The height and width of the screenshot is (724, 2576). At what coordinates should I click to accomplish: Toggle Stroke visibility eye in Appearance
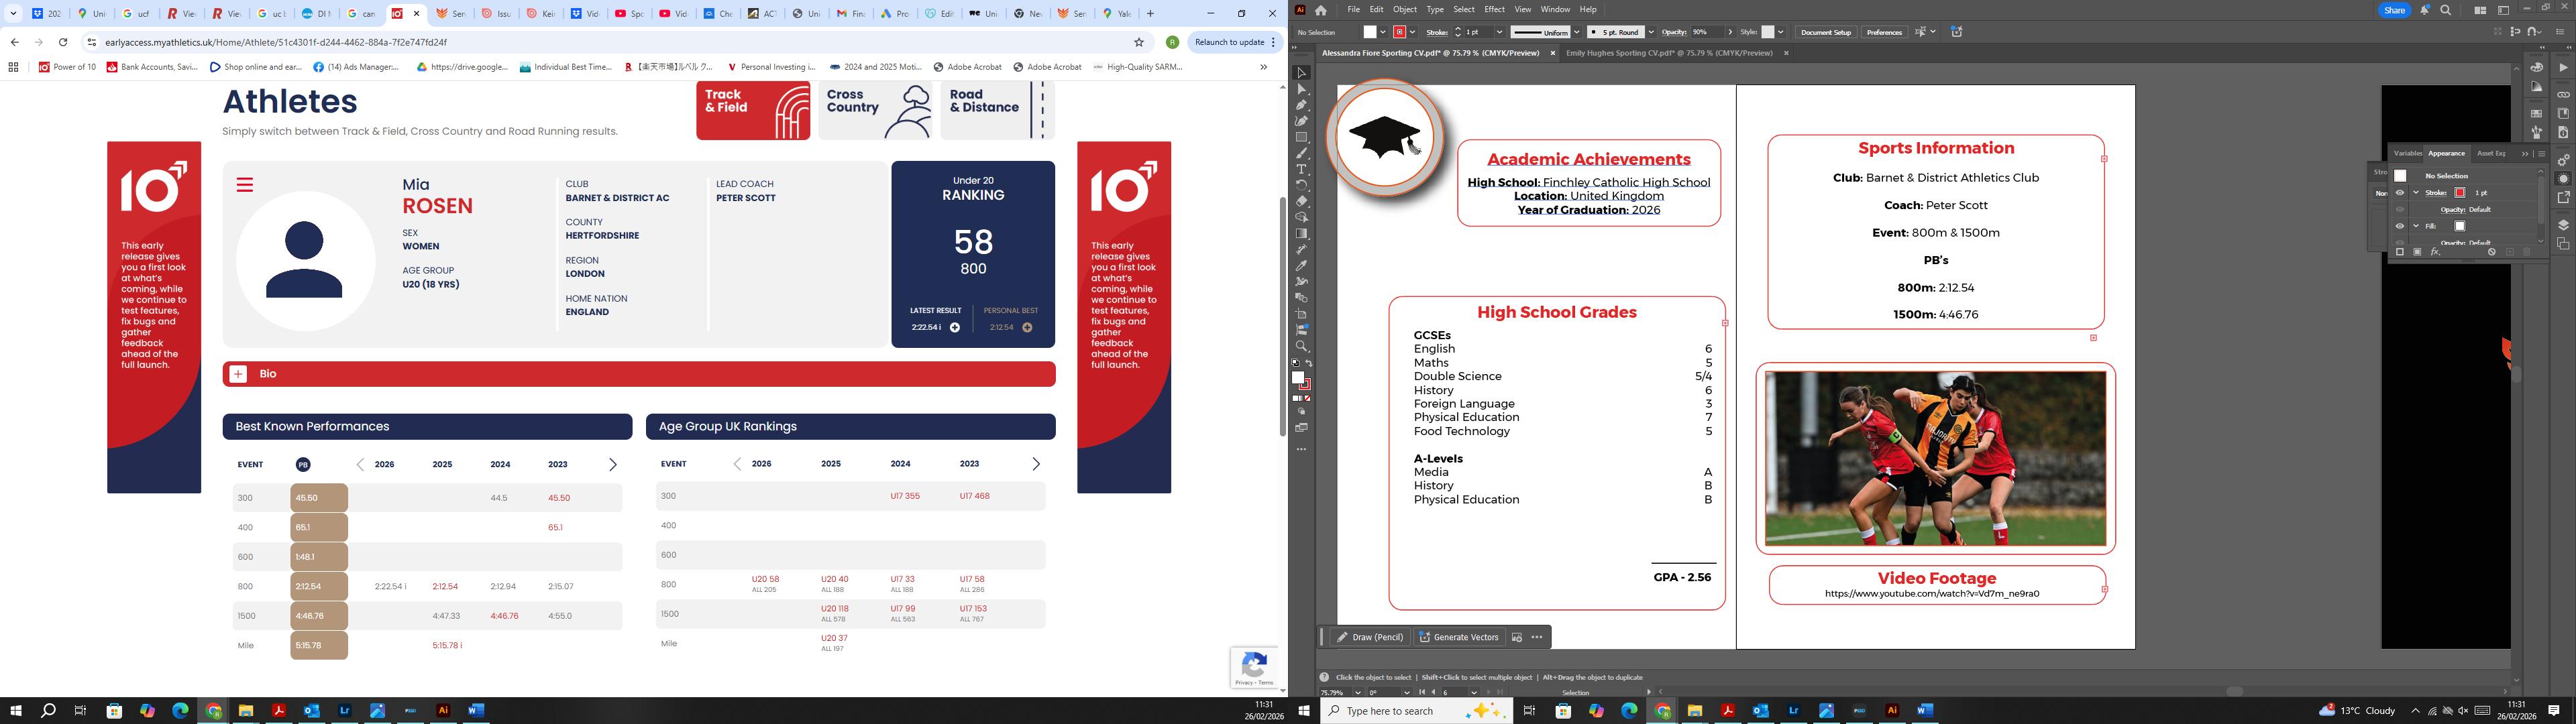[x=2399, y=193]
